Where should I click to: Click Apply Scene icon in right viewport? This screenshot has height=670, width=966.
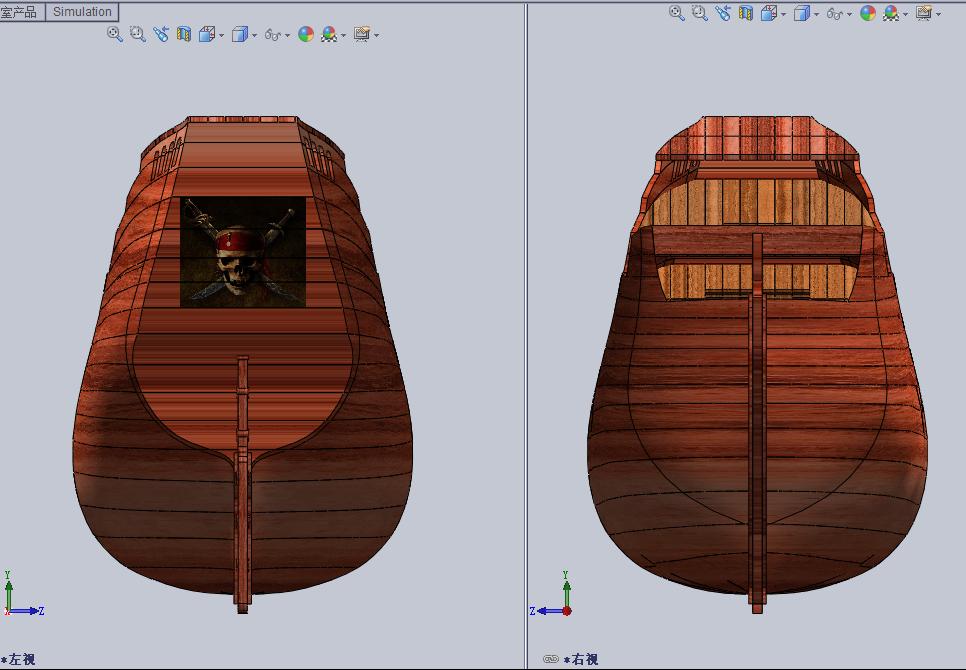[x=891, y=13]
